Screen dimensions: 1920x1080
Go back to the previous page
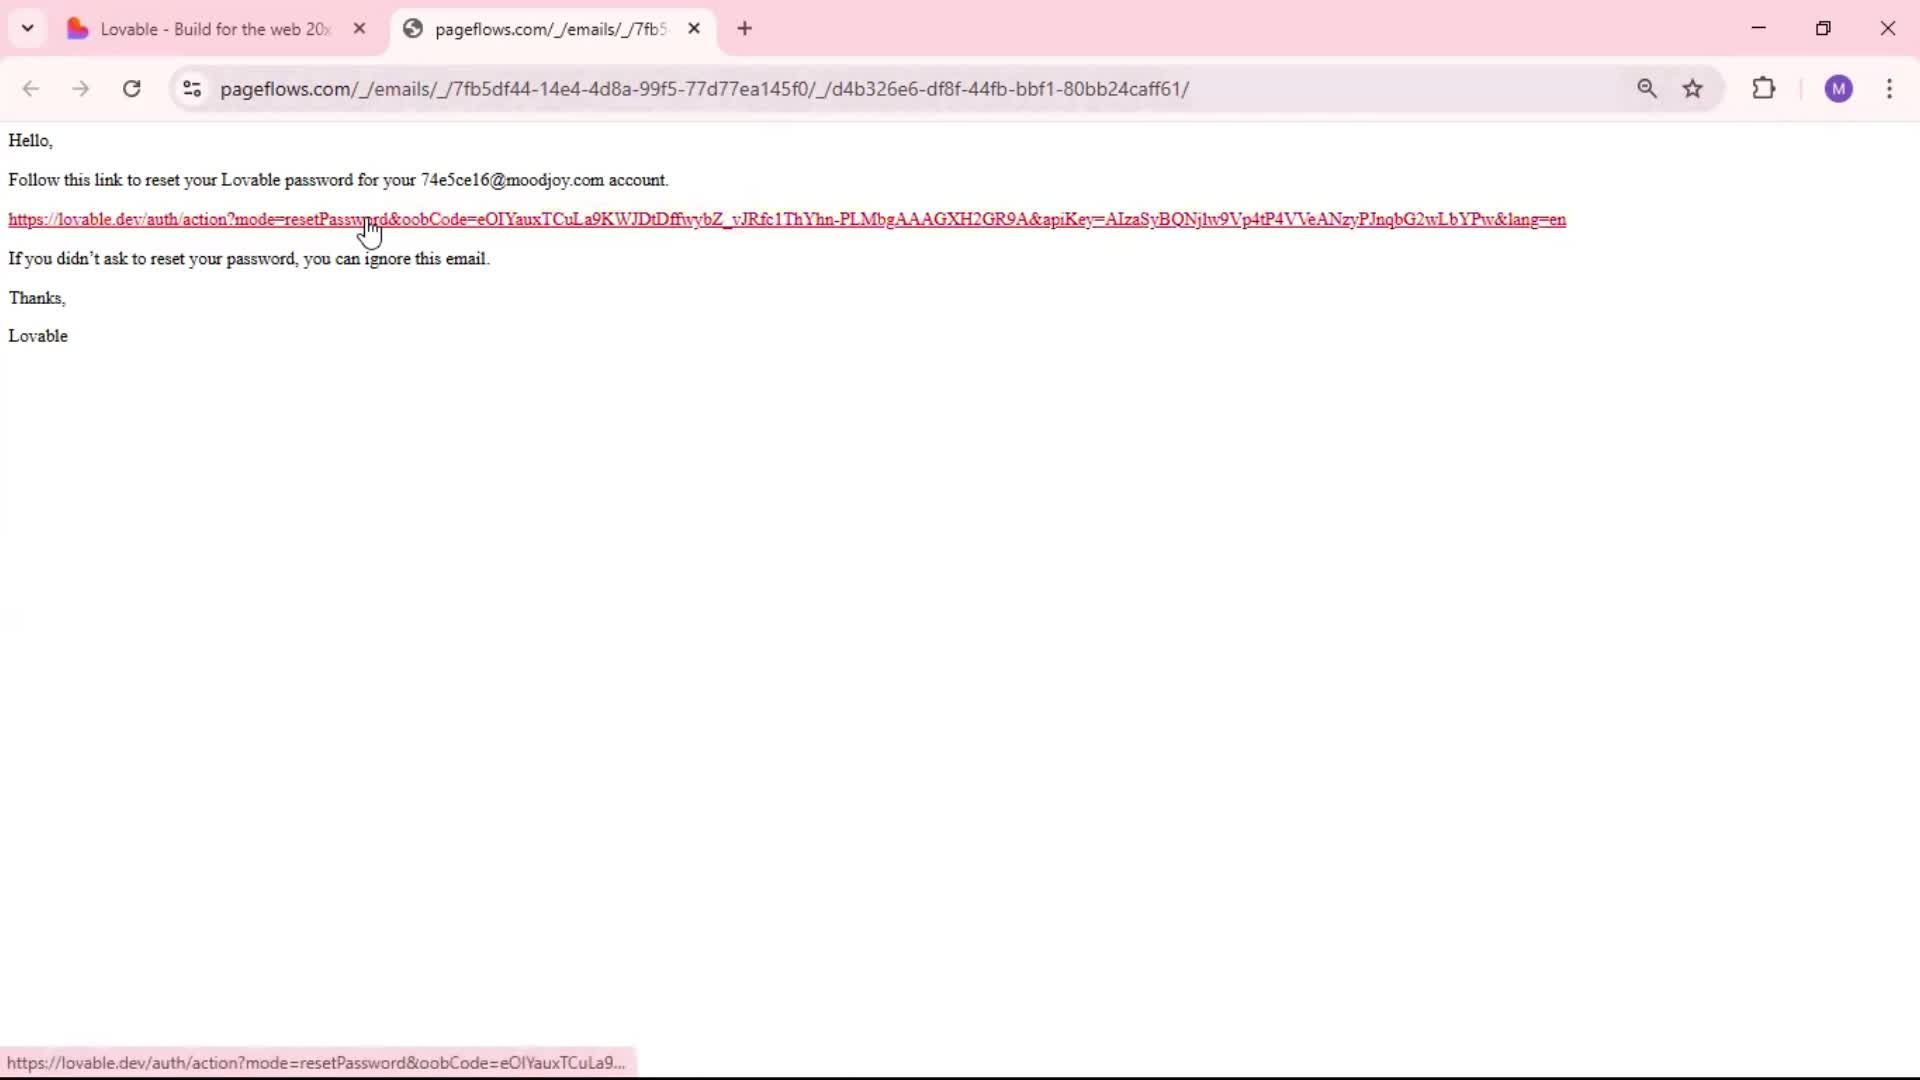(31, 89)
